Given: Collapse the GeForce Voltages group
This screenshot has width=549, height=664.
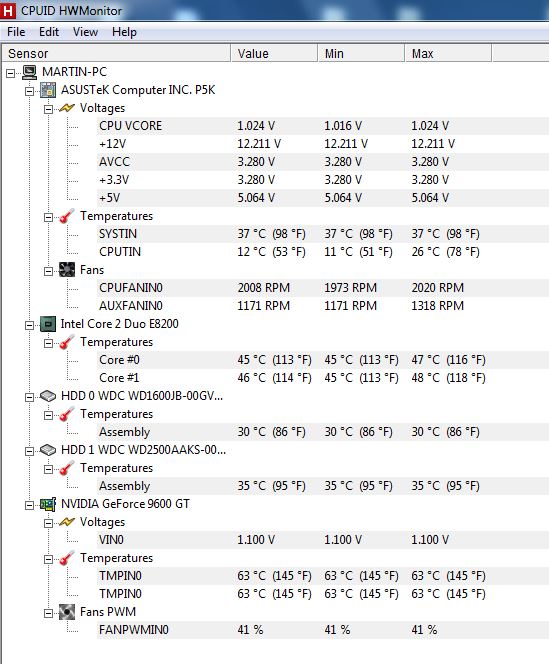Looking at the screenshot, I should (x=49, y=523).
